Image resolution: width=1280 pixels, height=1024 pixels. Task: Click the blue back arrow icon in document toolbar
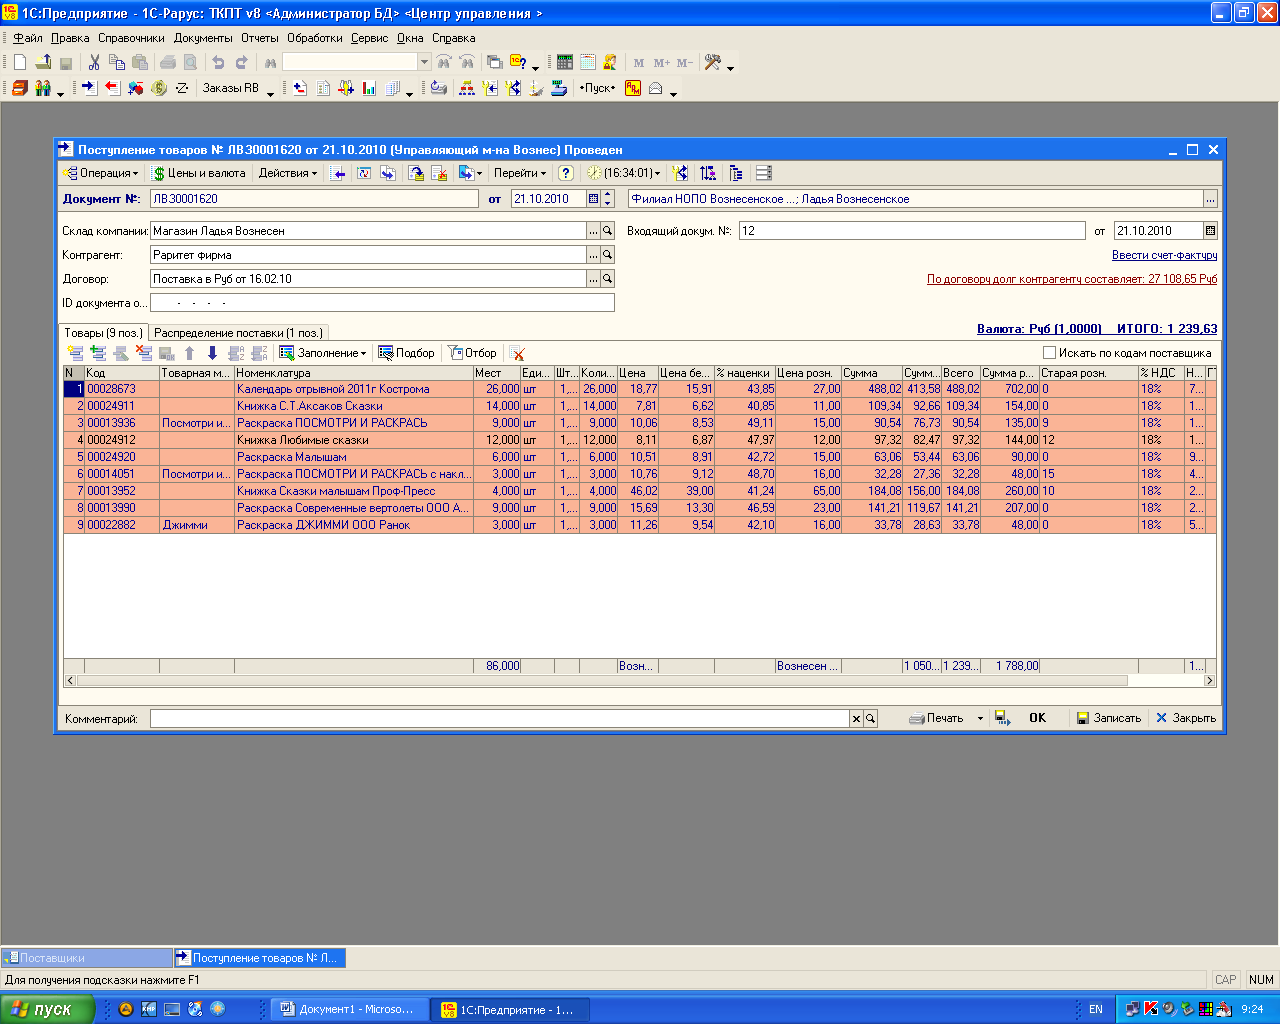pos(338,173)
